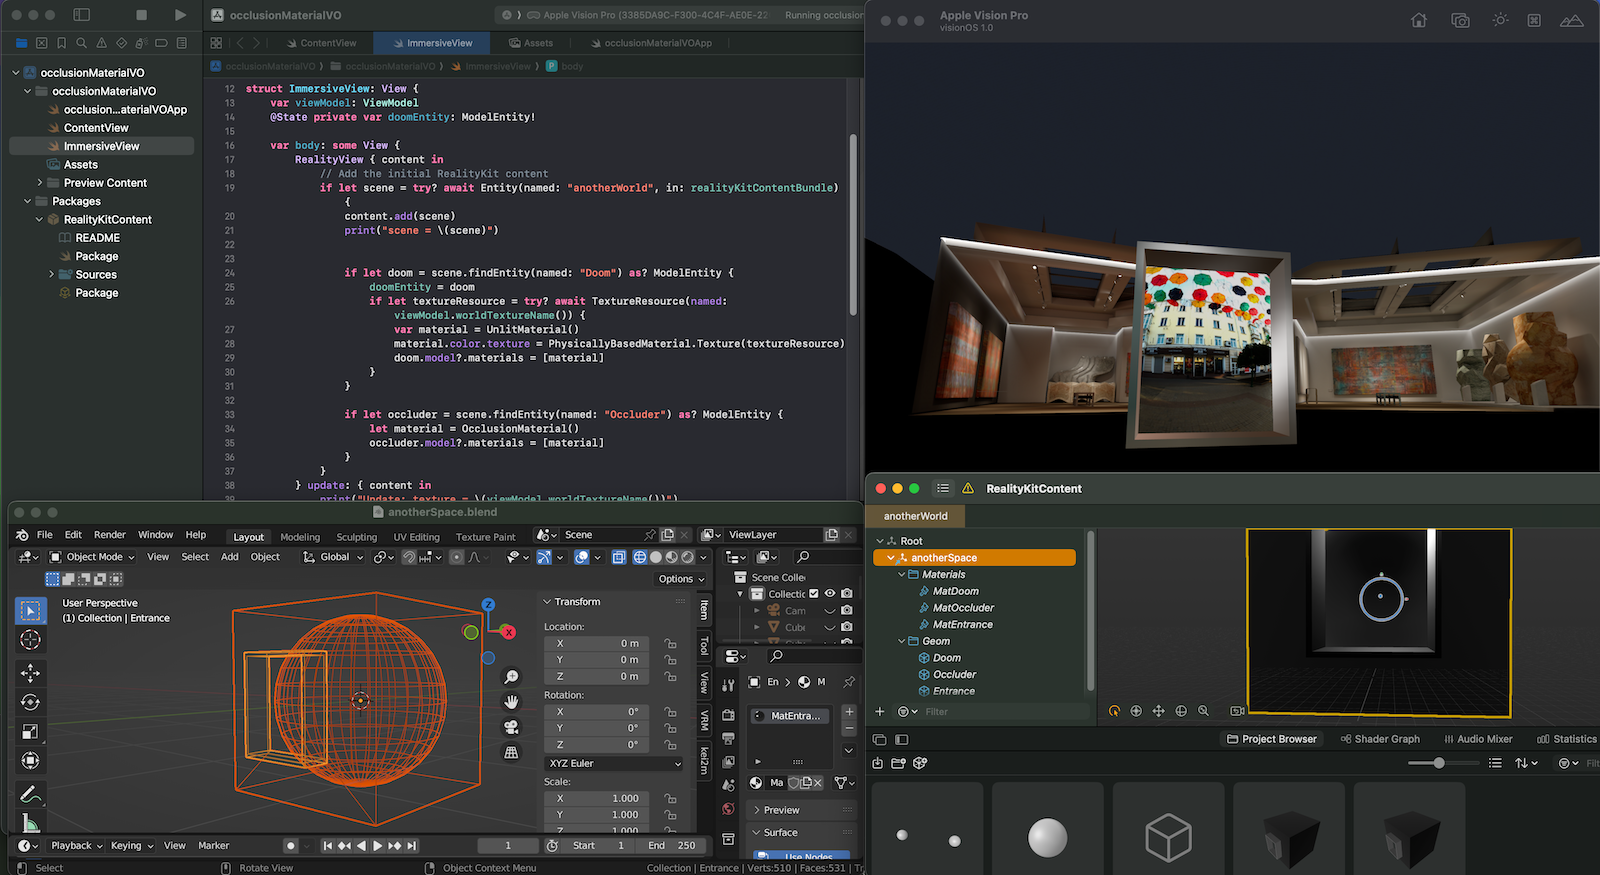
Task: Hide the Collection using its eye icon
Action: click(x=830, y=594)
